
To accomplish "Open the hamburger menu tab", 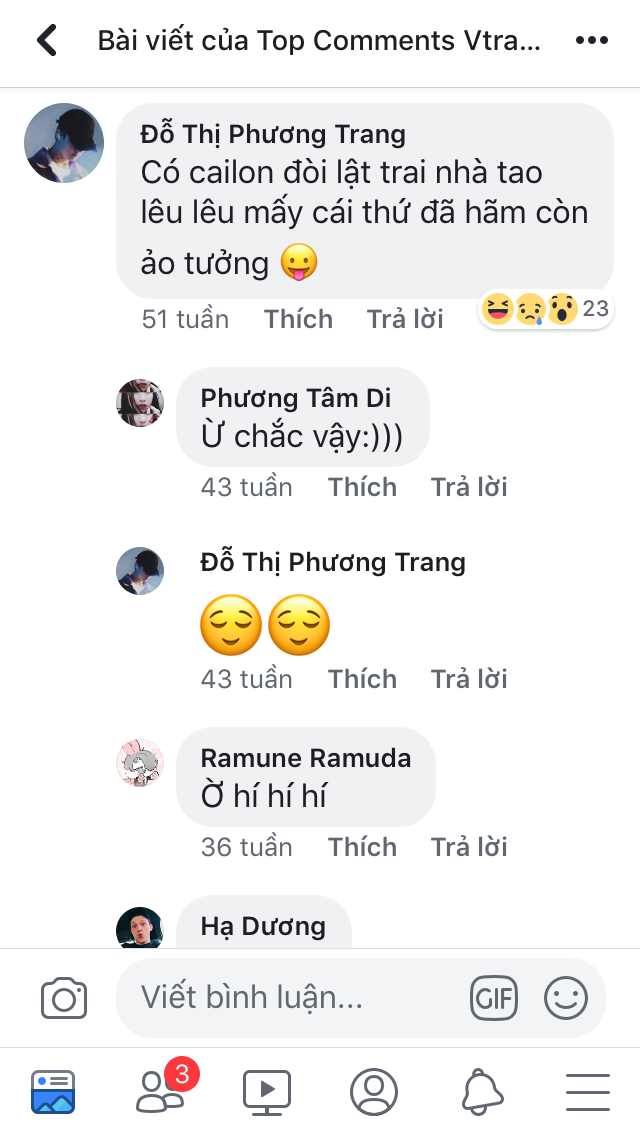I will pos(588,1091).
